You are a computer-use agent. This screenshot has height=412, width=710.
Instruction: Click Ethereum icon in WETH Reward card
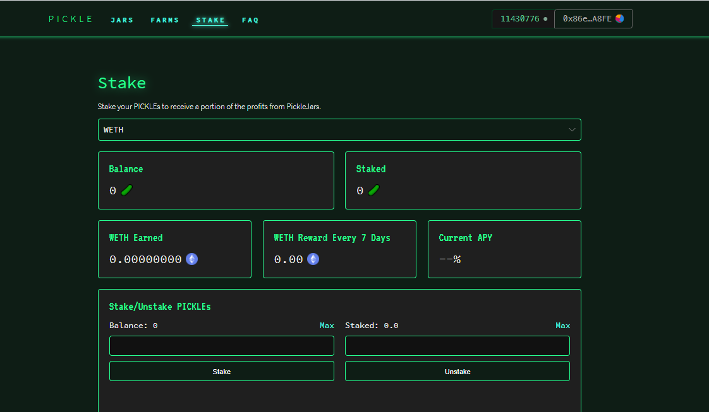click(x=313, y=259)
